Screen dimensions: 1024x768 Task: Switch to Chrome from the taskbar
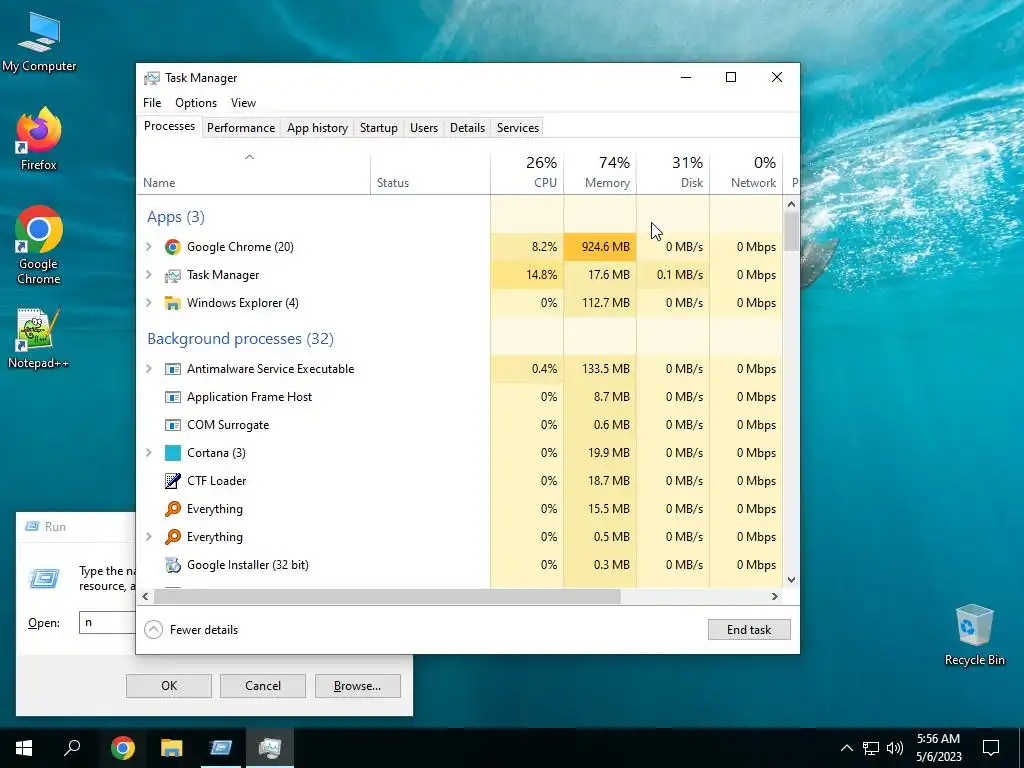pyautogui.click(x=123, y=748)
